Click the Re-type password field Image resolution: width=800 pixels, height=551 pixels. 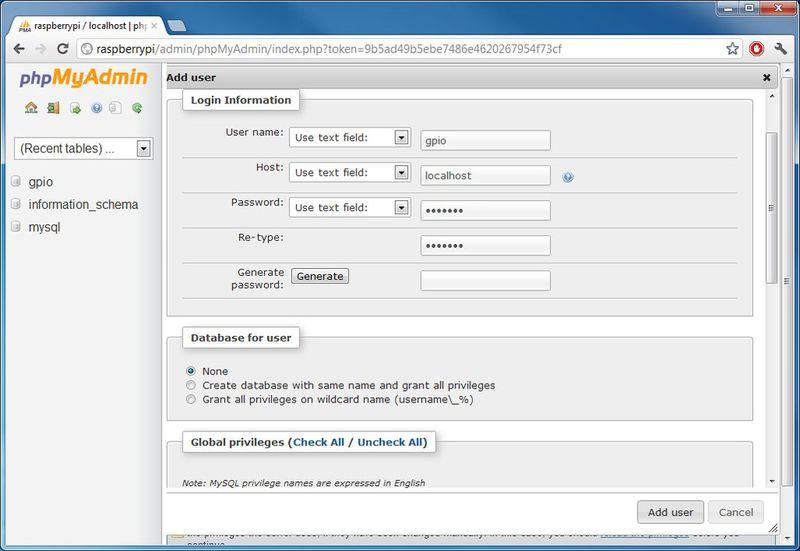tap(485, 245)
